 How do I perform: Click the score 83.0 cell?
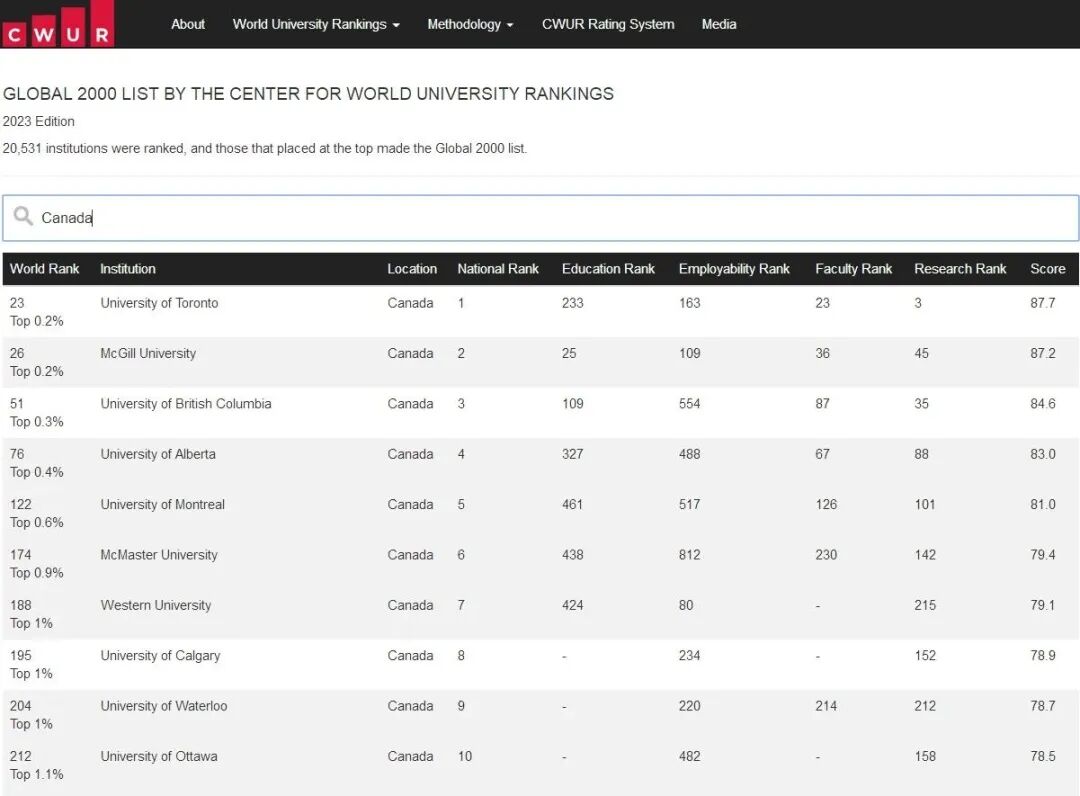tap(1043, 454)
